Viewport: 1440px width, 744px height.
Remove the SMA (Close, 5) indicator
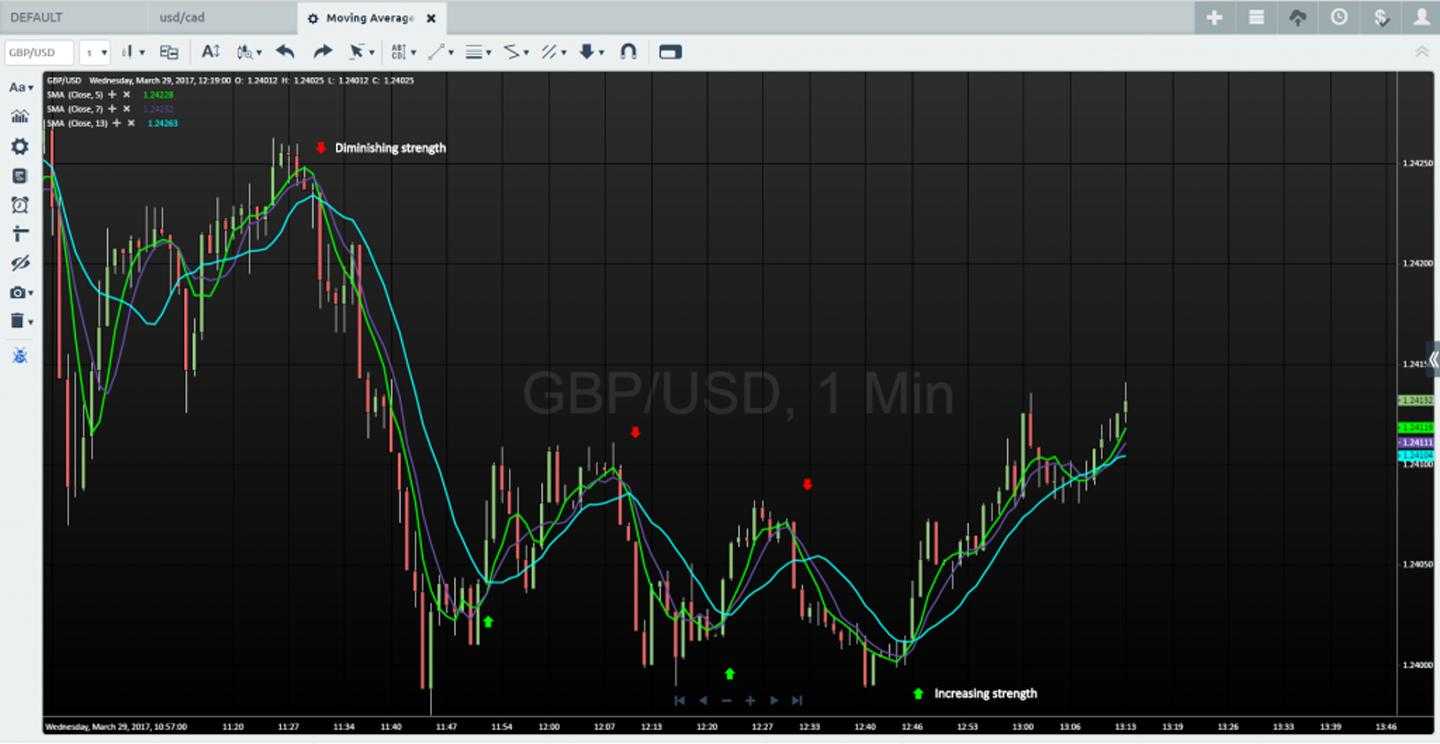pos(127,95)
